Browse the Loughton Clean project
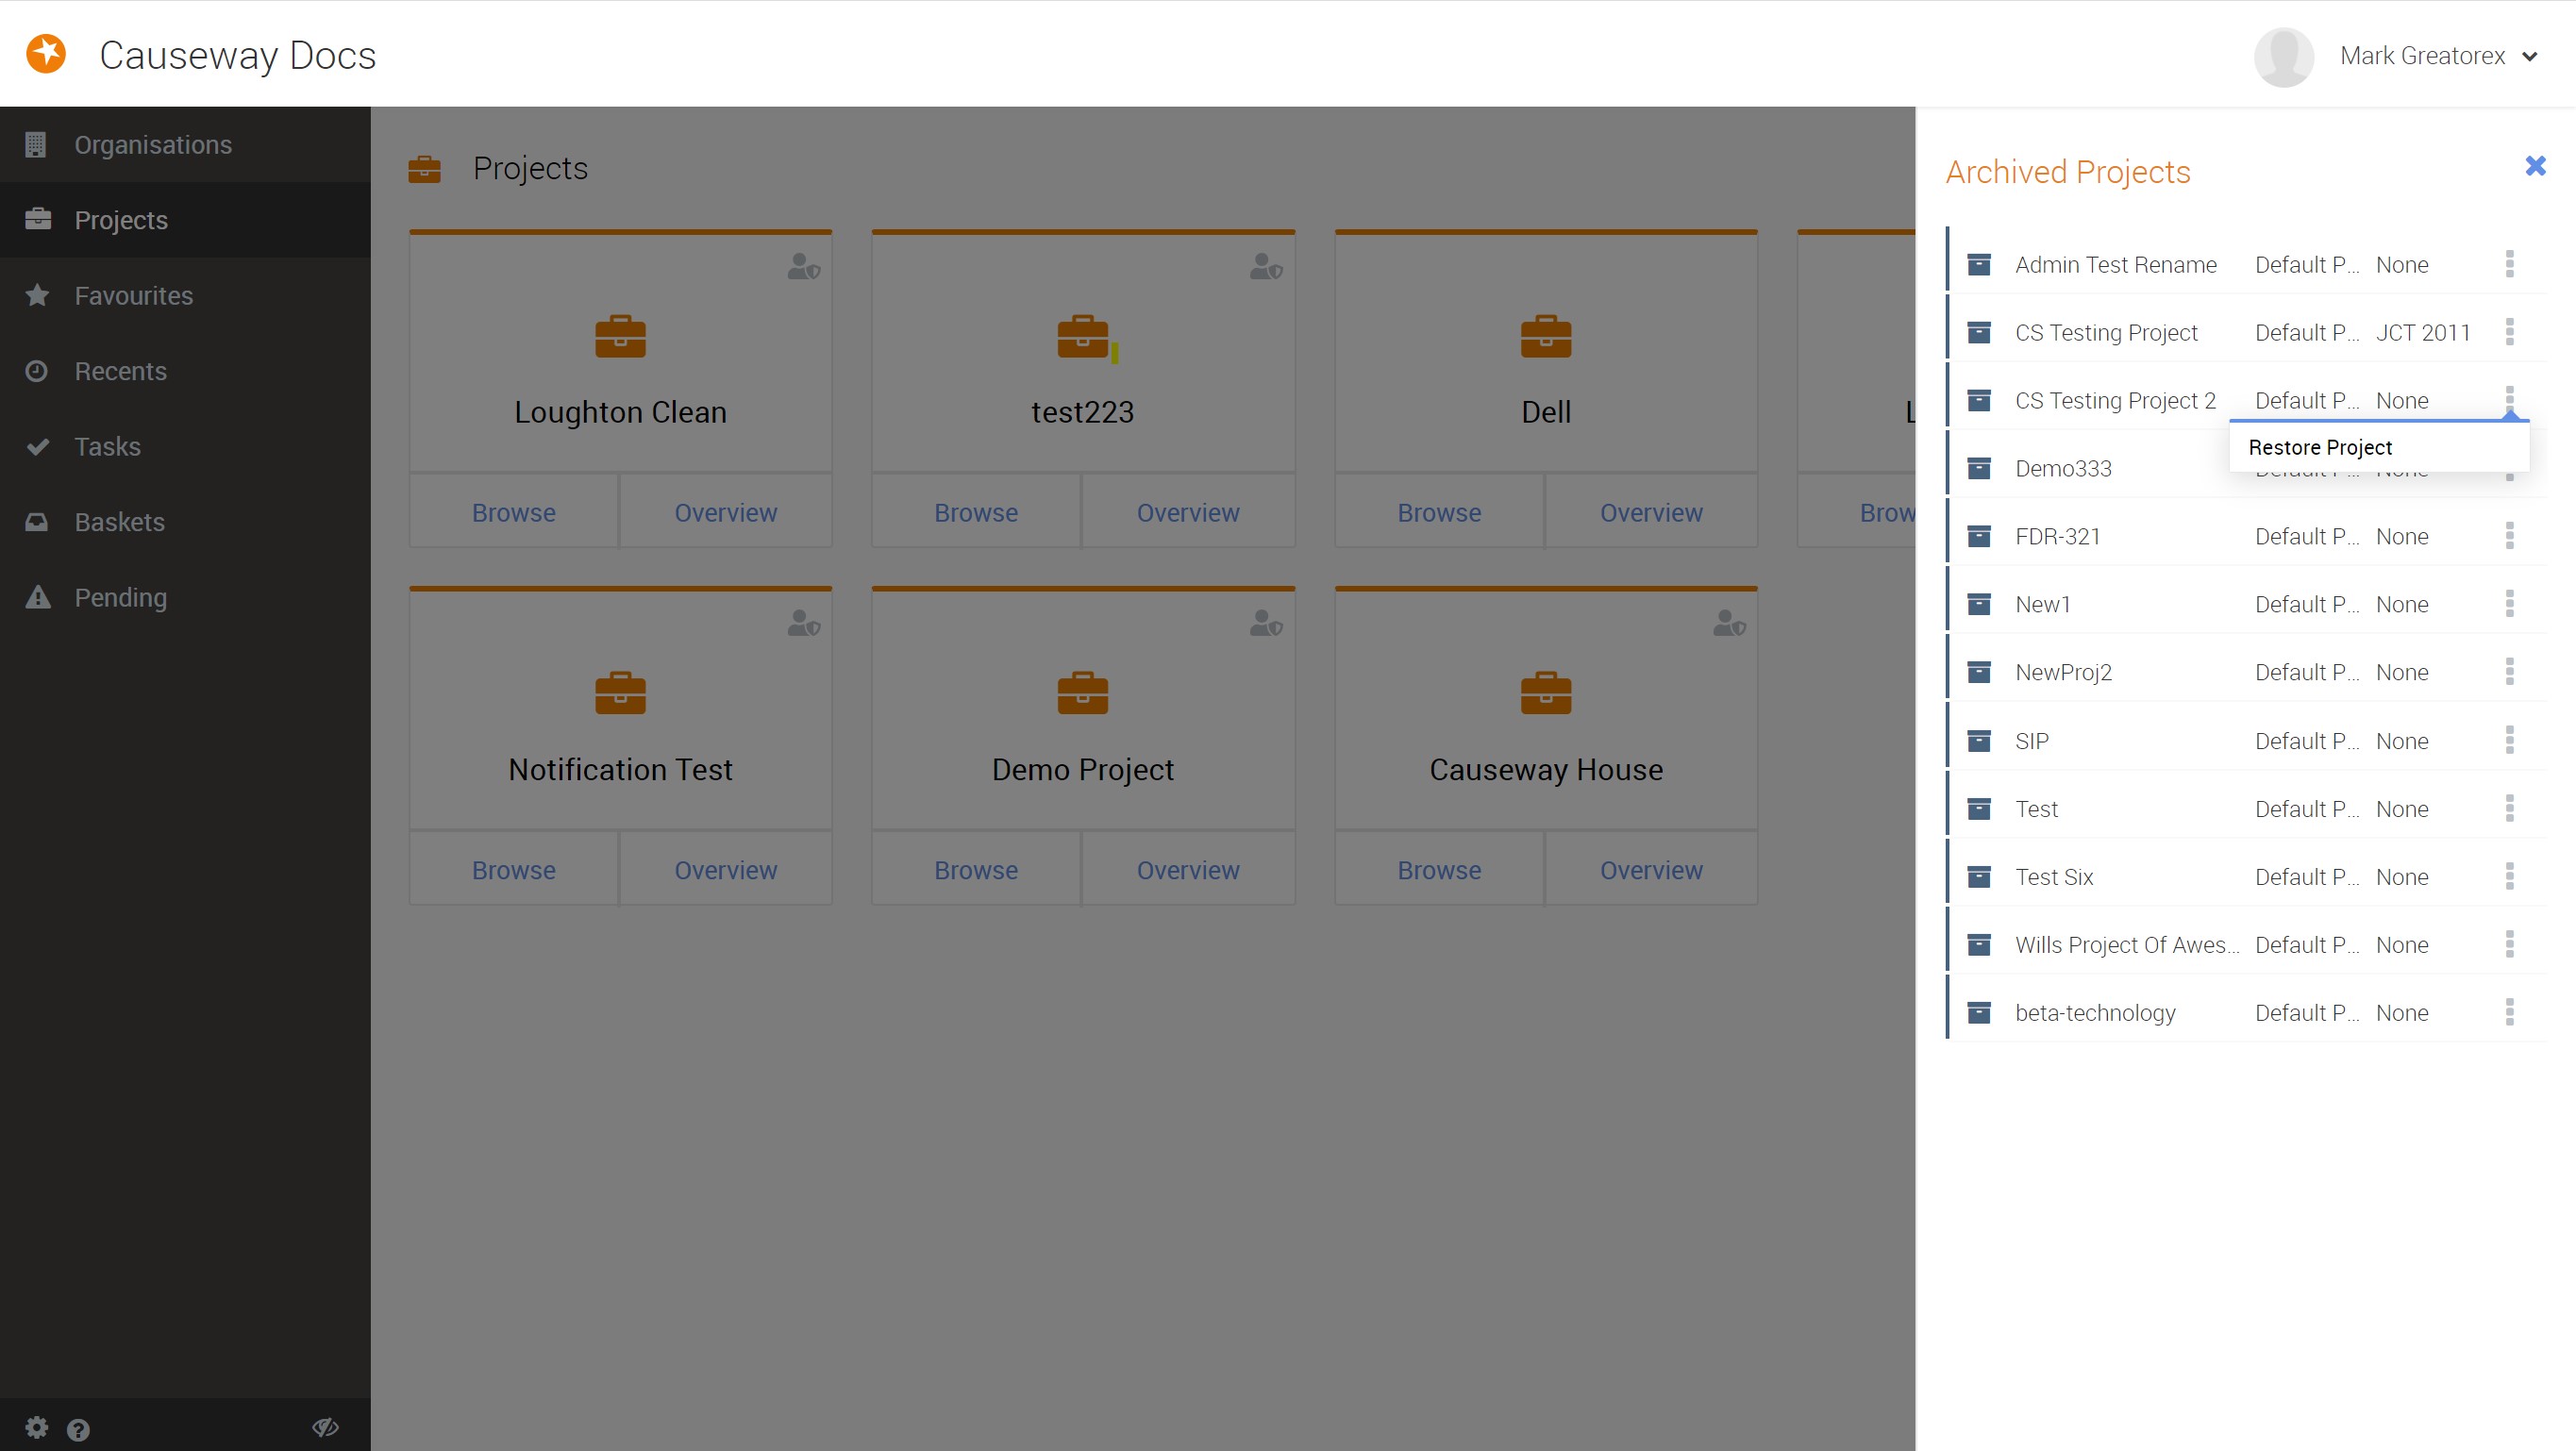 coord(513,511)
